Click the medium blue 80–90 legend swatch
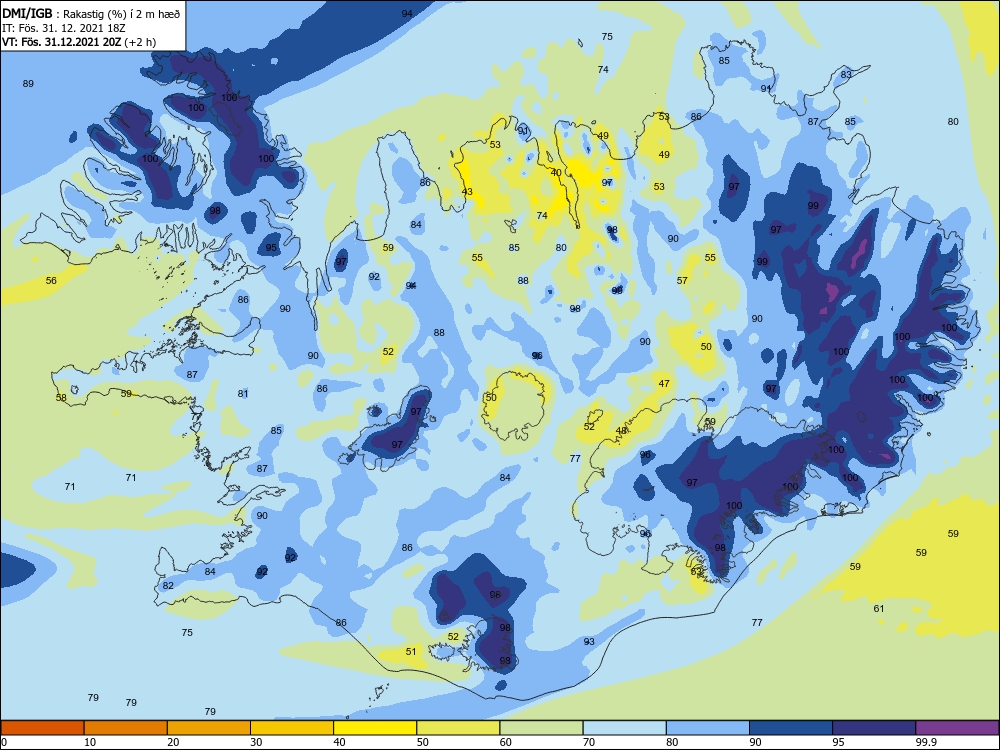1000x750 pixels. [x=708, y=728]
